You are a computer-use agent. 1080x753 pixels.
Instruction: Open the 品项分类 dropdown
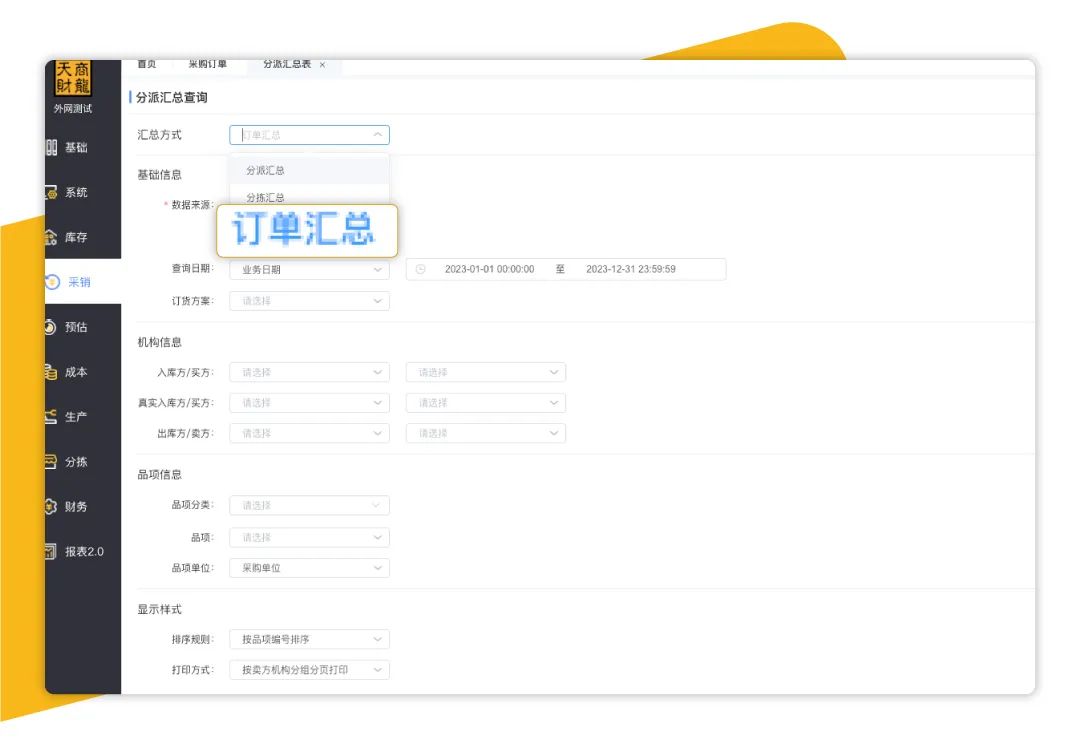pos(309,505)
